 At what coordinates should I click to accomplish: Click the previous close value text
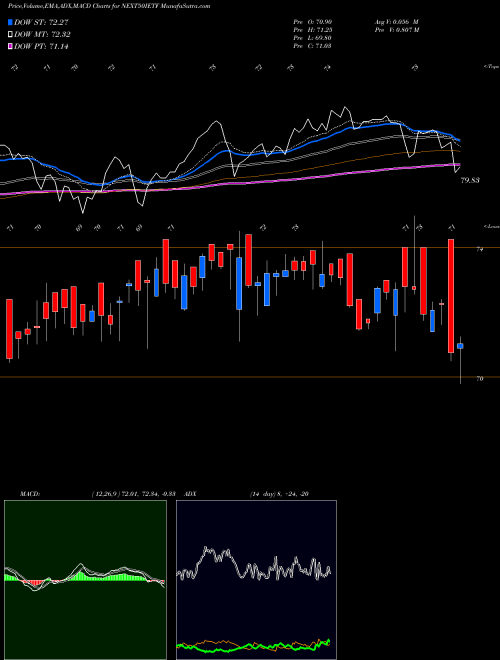tap(312, 46)
